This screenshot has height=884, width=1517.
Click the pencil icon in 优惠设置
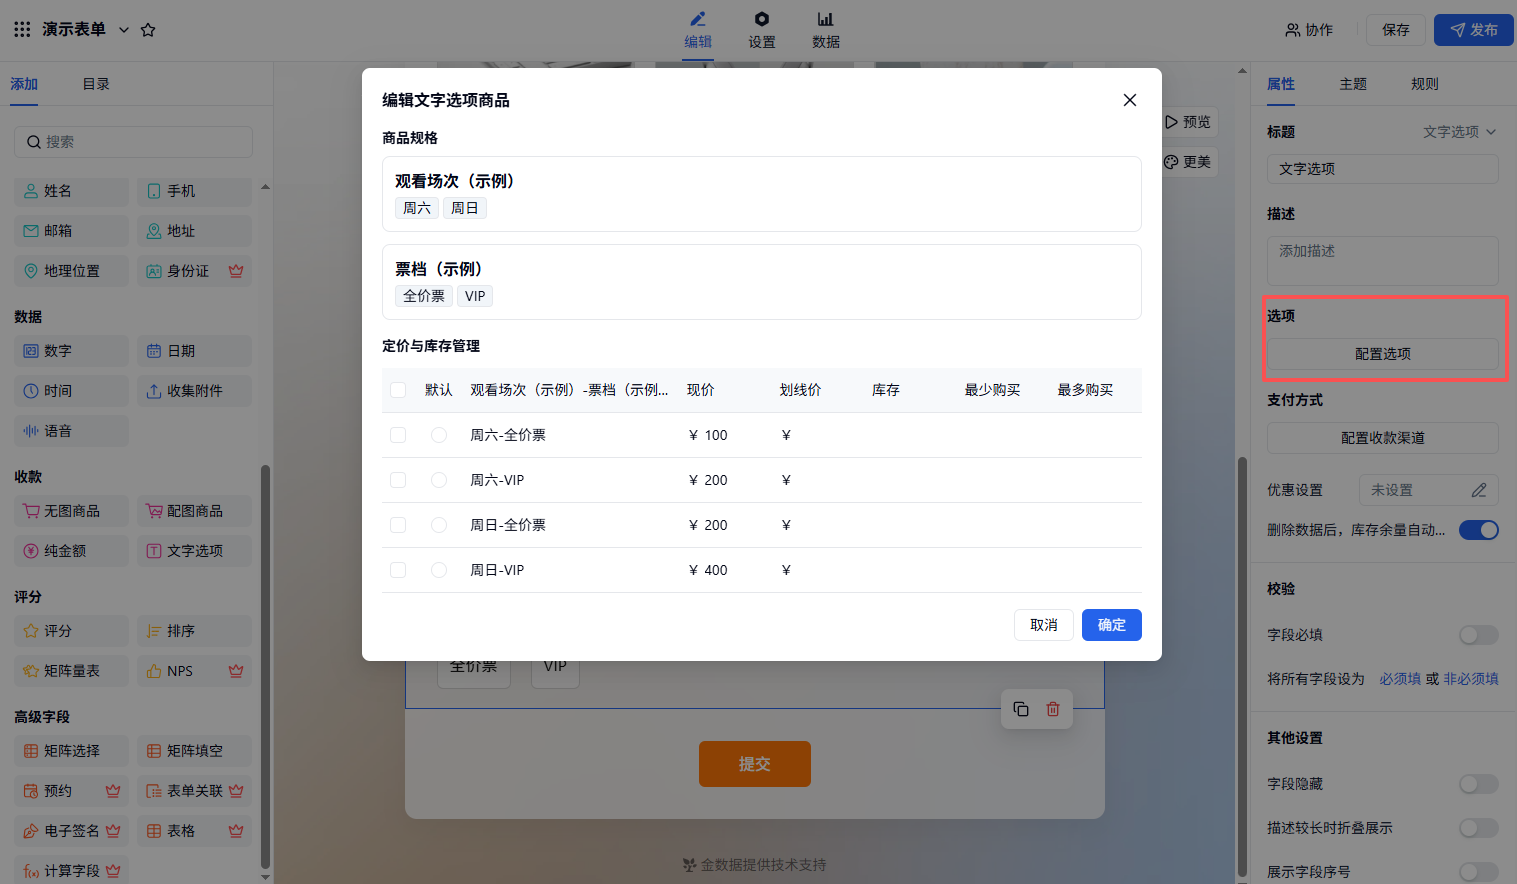[1479, 490]
